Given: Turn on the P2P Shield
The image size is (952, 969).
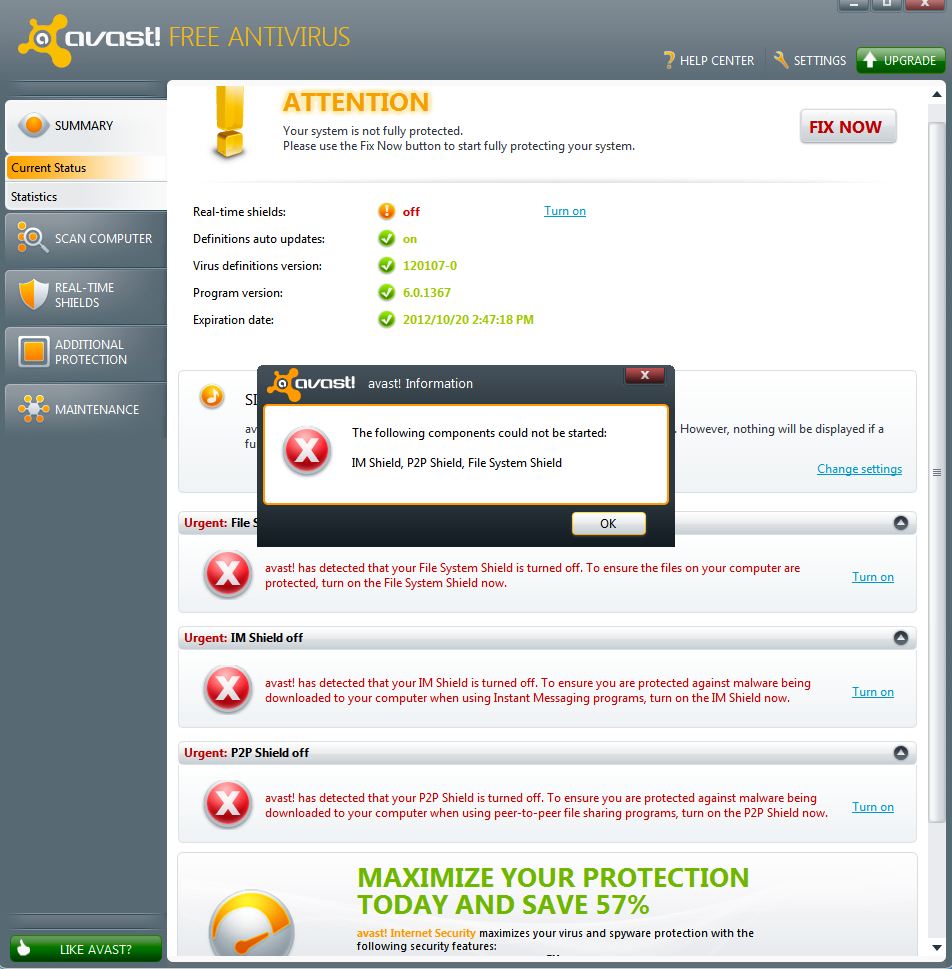Looking at the screenshot, I should click(872, 806).
